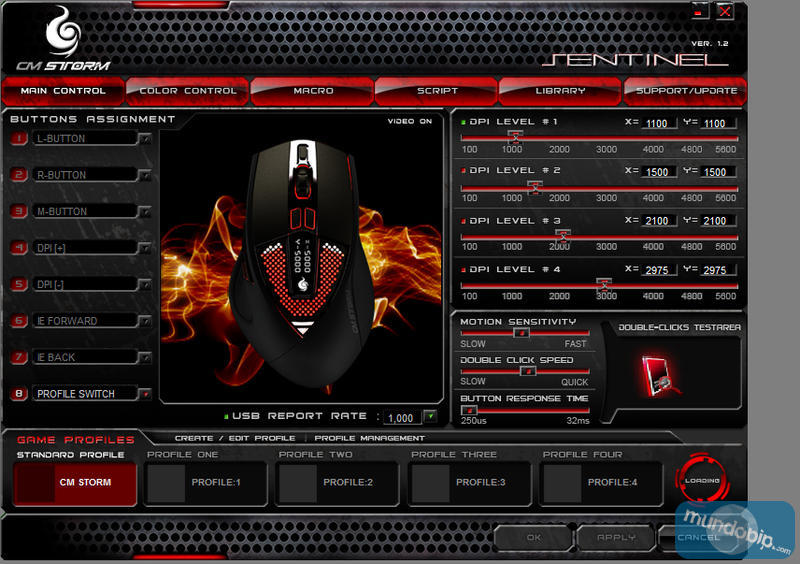Open the DPI [+] assignment dropdown
The image size is (800, 564).
coord(145,249)
